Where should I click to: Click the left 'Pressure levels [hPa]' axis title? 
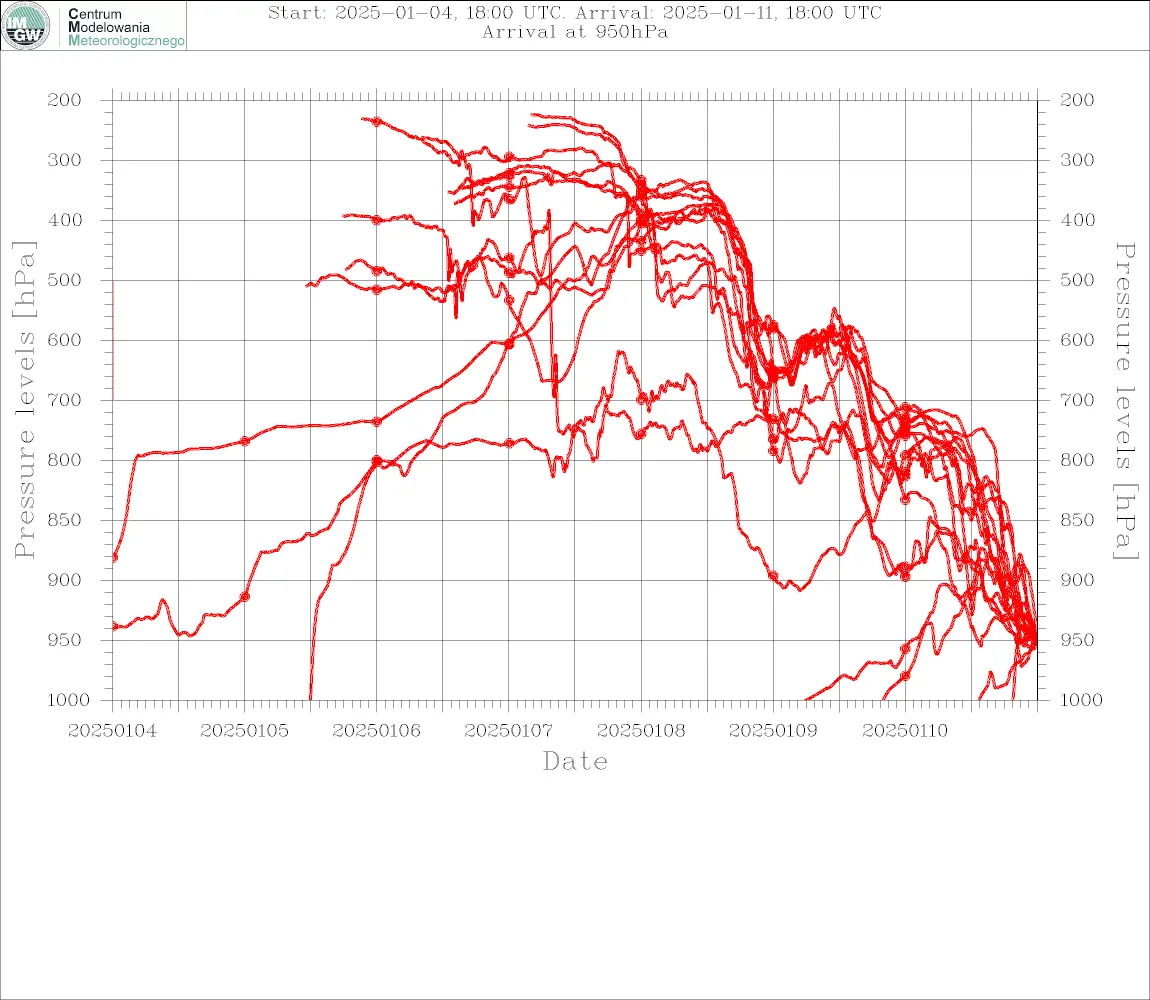(24, 400)
